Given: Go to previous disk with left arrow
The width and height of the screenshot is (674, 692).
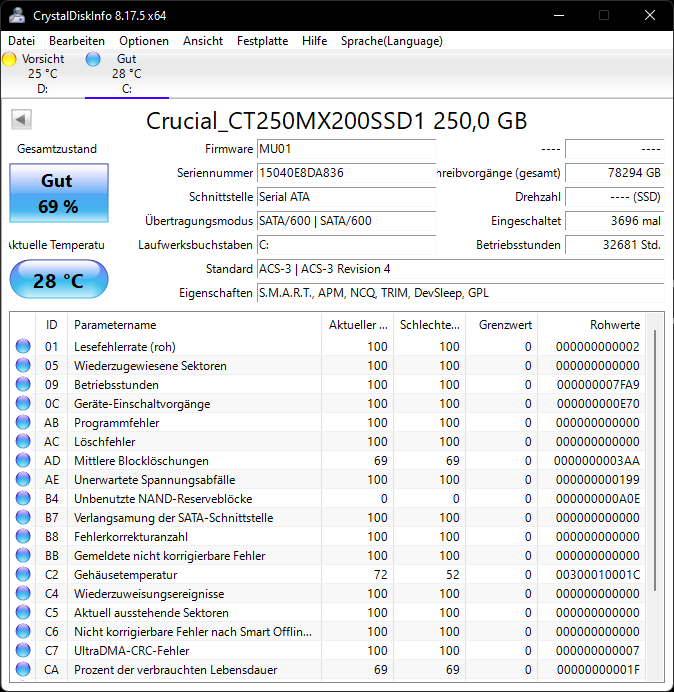Looking at the screenshot, I should click(x=21, y=119).
